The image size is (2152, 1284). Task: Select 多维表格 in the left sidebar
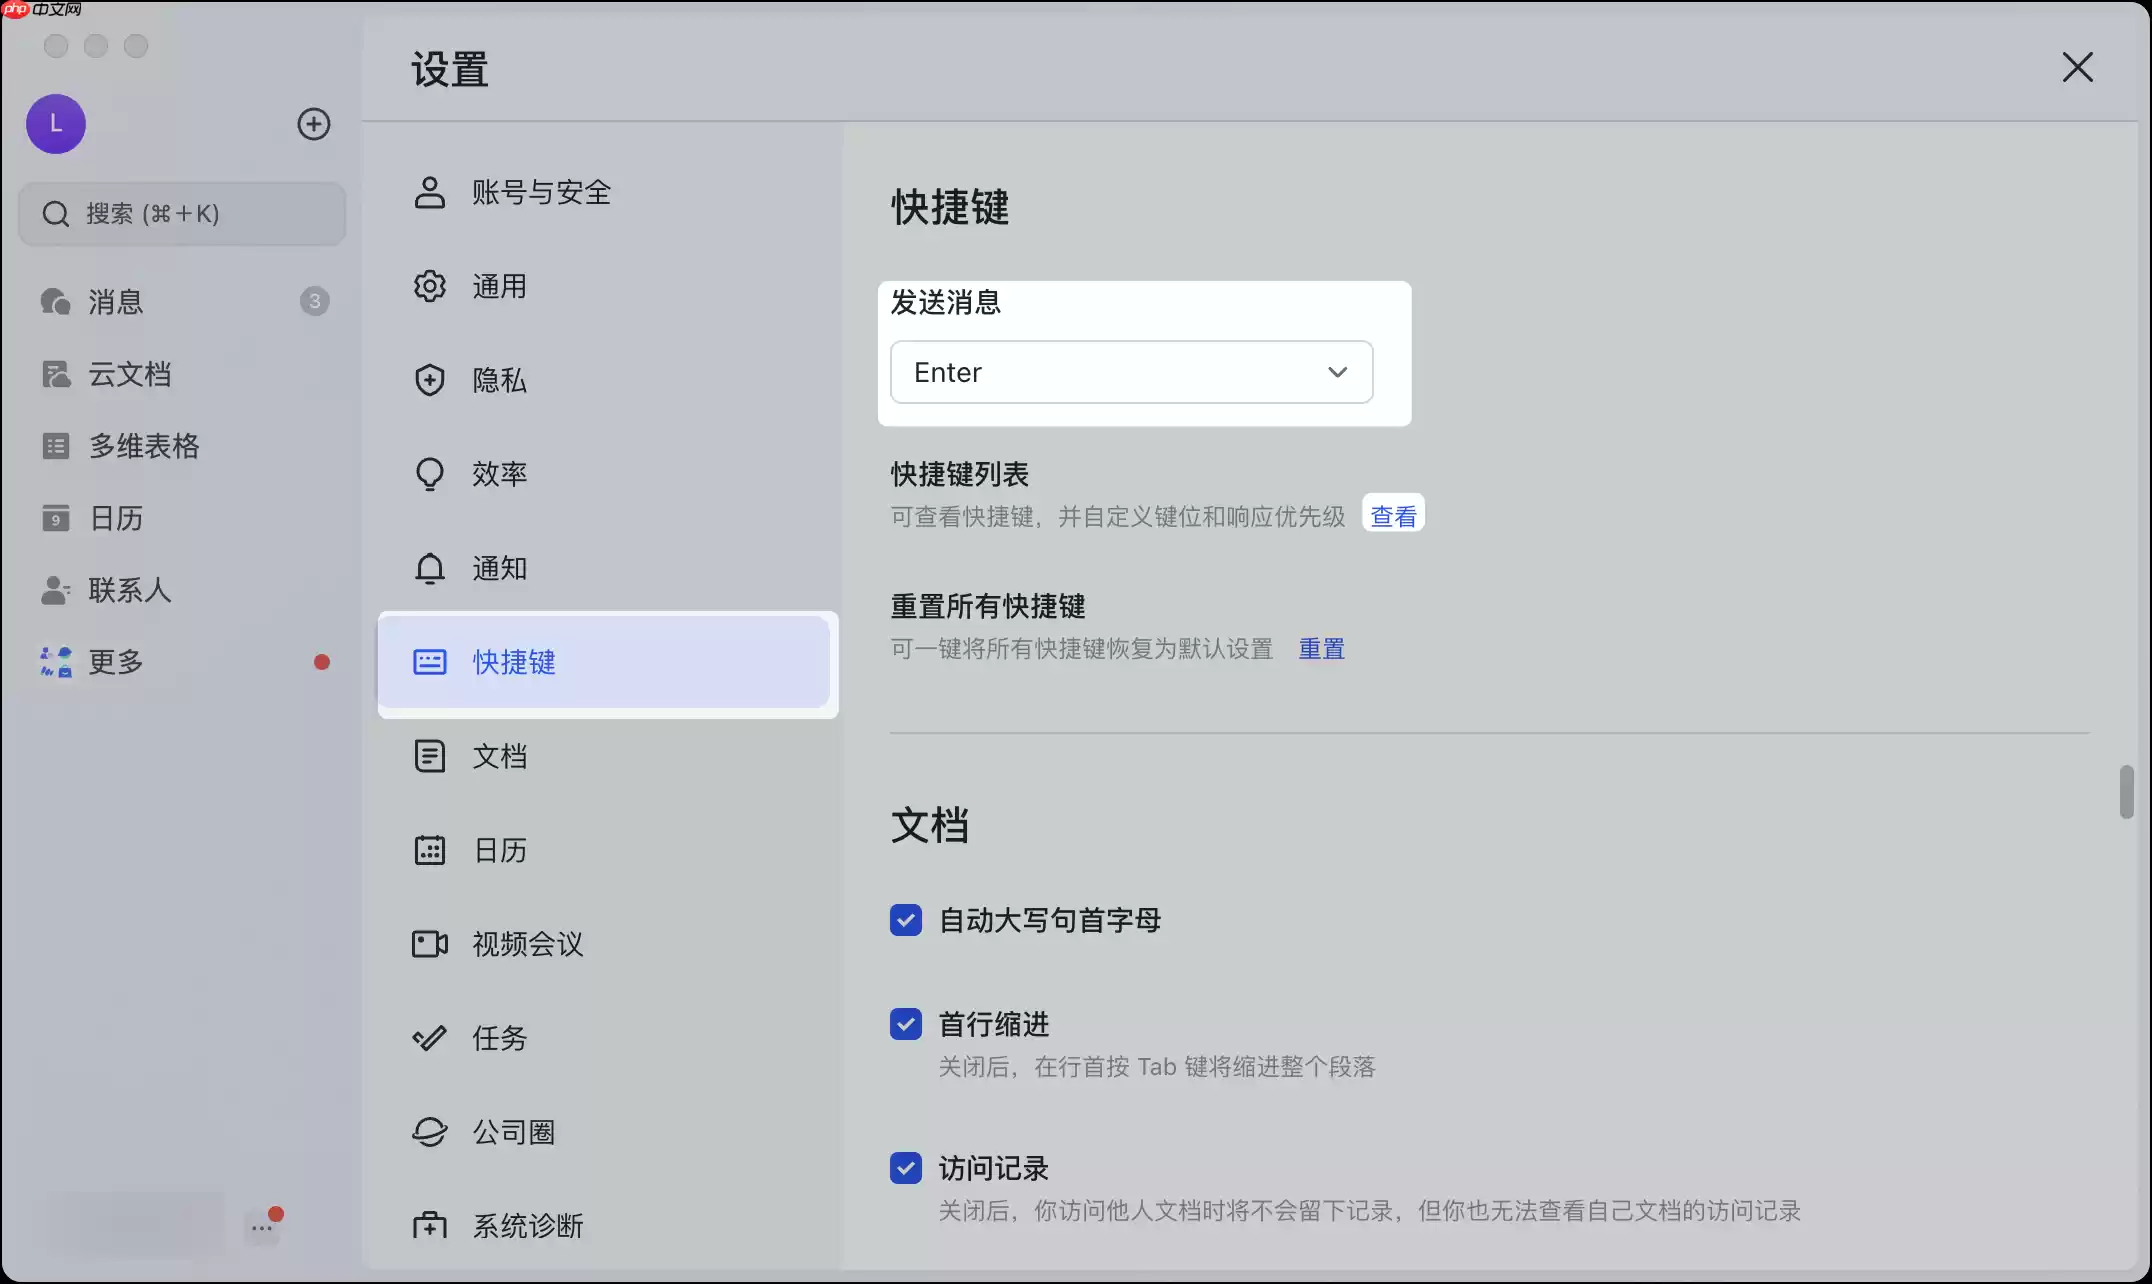(143, 446)
